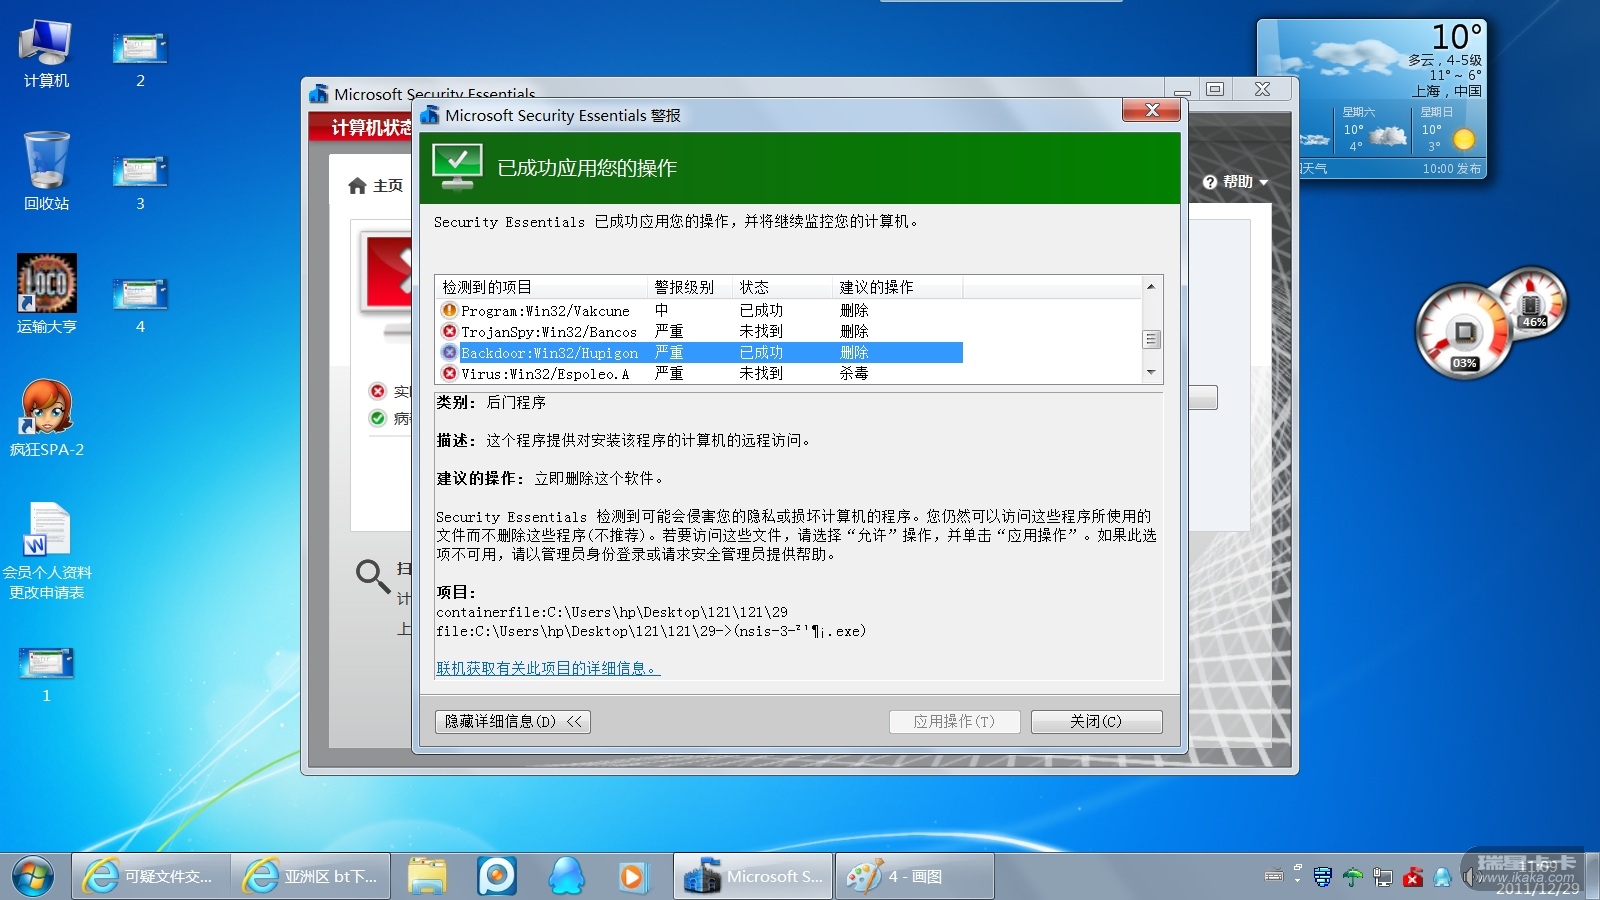This screenshot has width=1600, height=900.
Task: Open the file explorer taskbar icon
Action: pyautogui.click(x=427, y=876)
